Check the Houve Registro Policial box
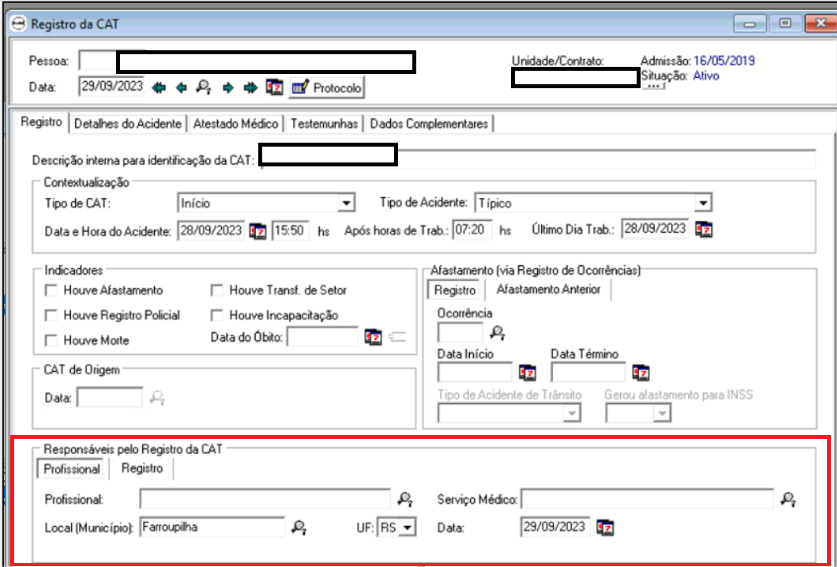This screenshot has height=567, width=837. [x=52, y=315]
